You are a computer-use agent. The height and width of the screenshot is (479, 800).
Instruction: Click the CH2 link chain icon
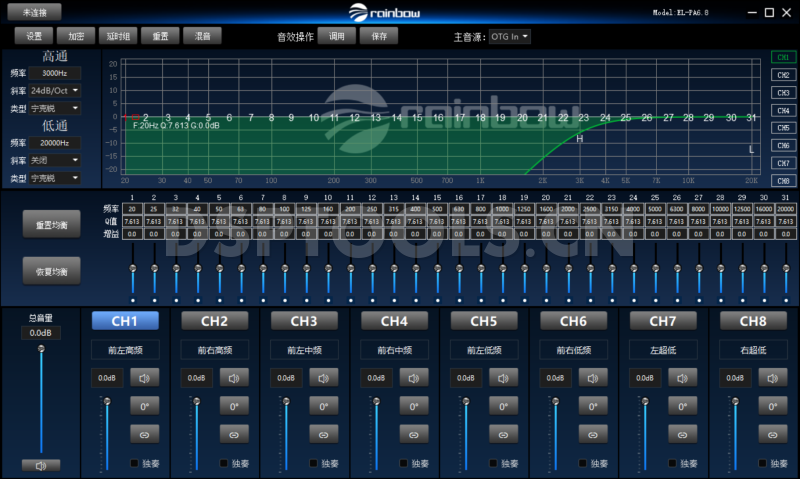coord(234,434)
